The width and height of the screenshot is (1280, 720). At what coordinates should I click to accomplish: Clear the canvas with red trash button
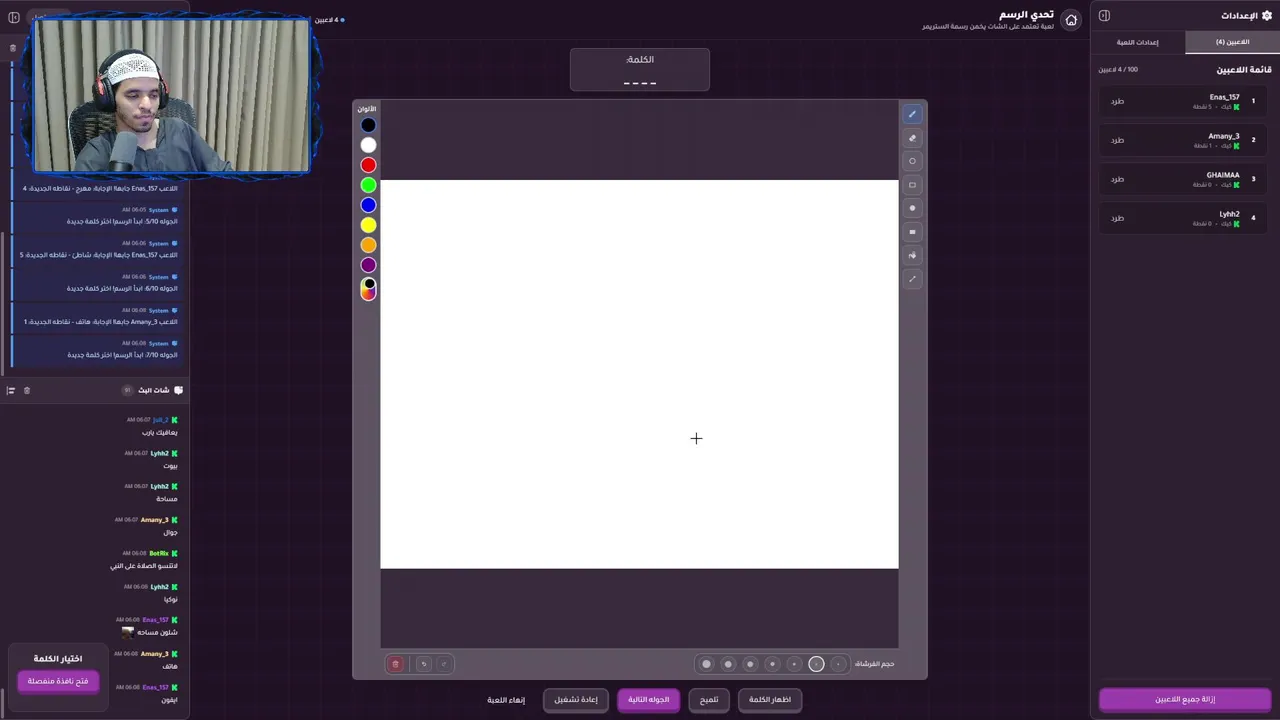tap(395, 664)
